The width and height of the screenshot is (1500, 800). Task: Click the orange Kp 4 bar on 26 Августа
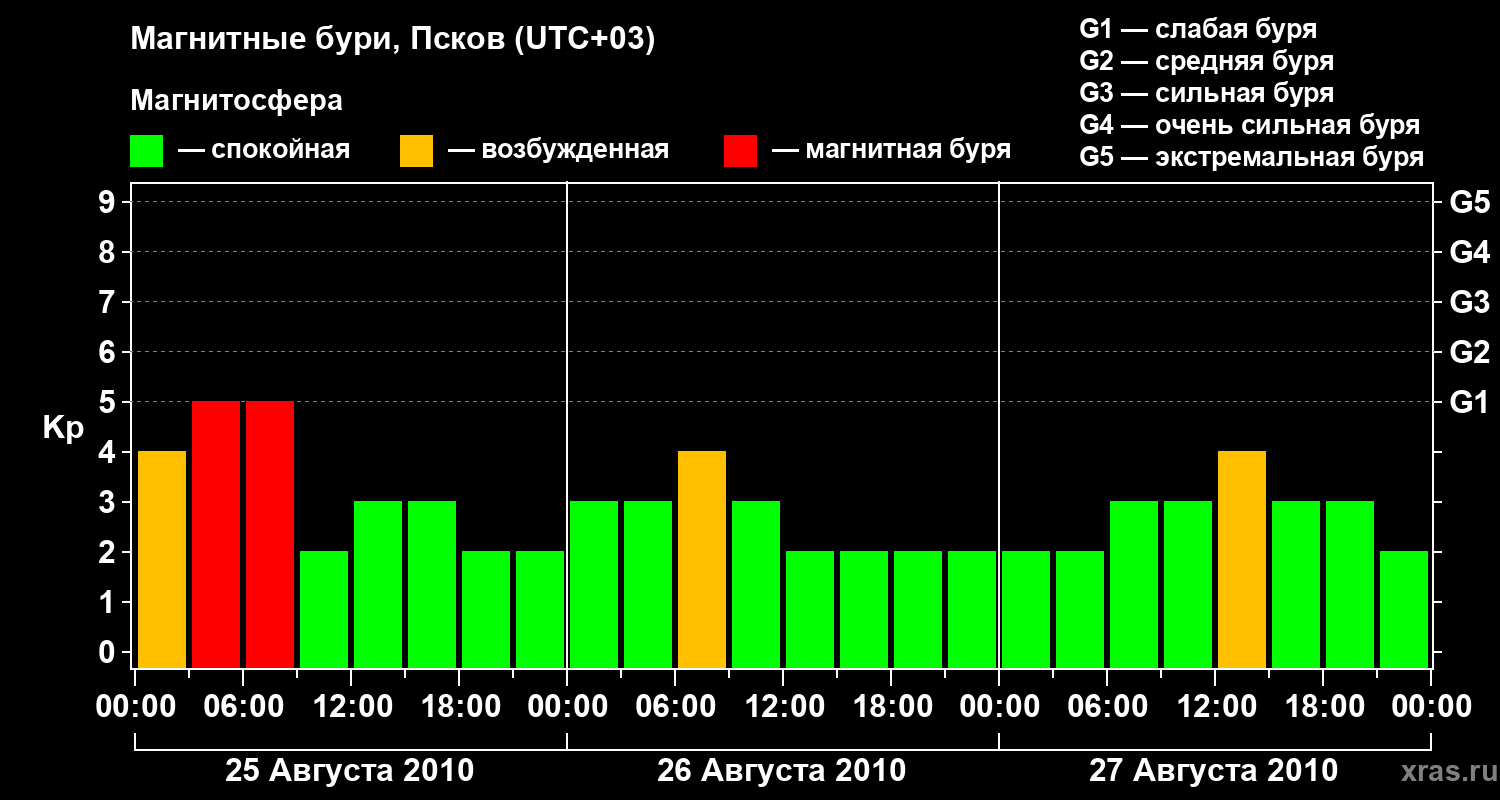coord(702,559)
